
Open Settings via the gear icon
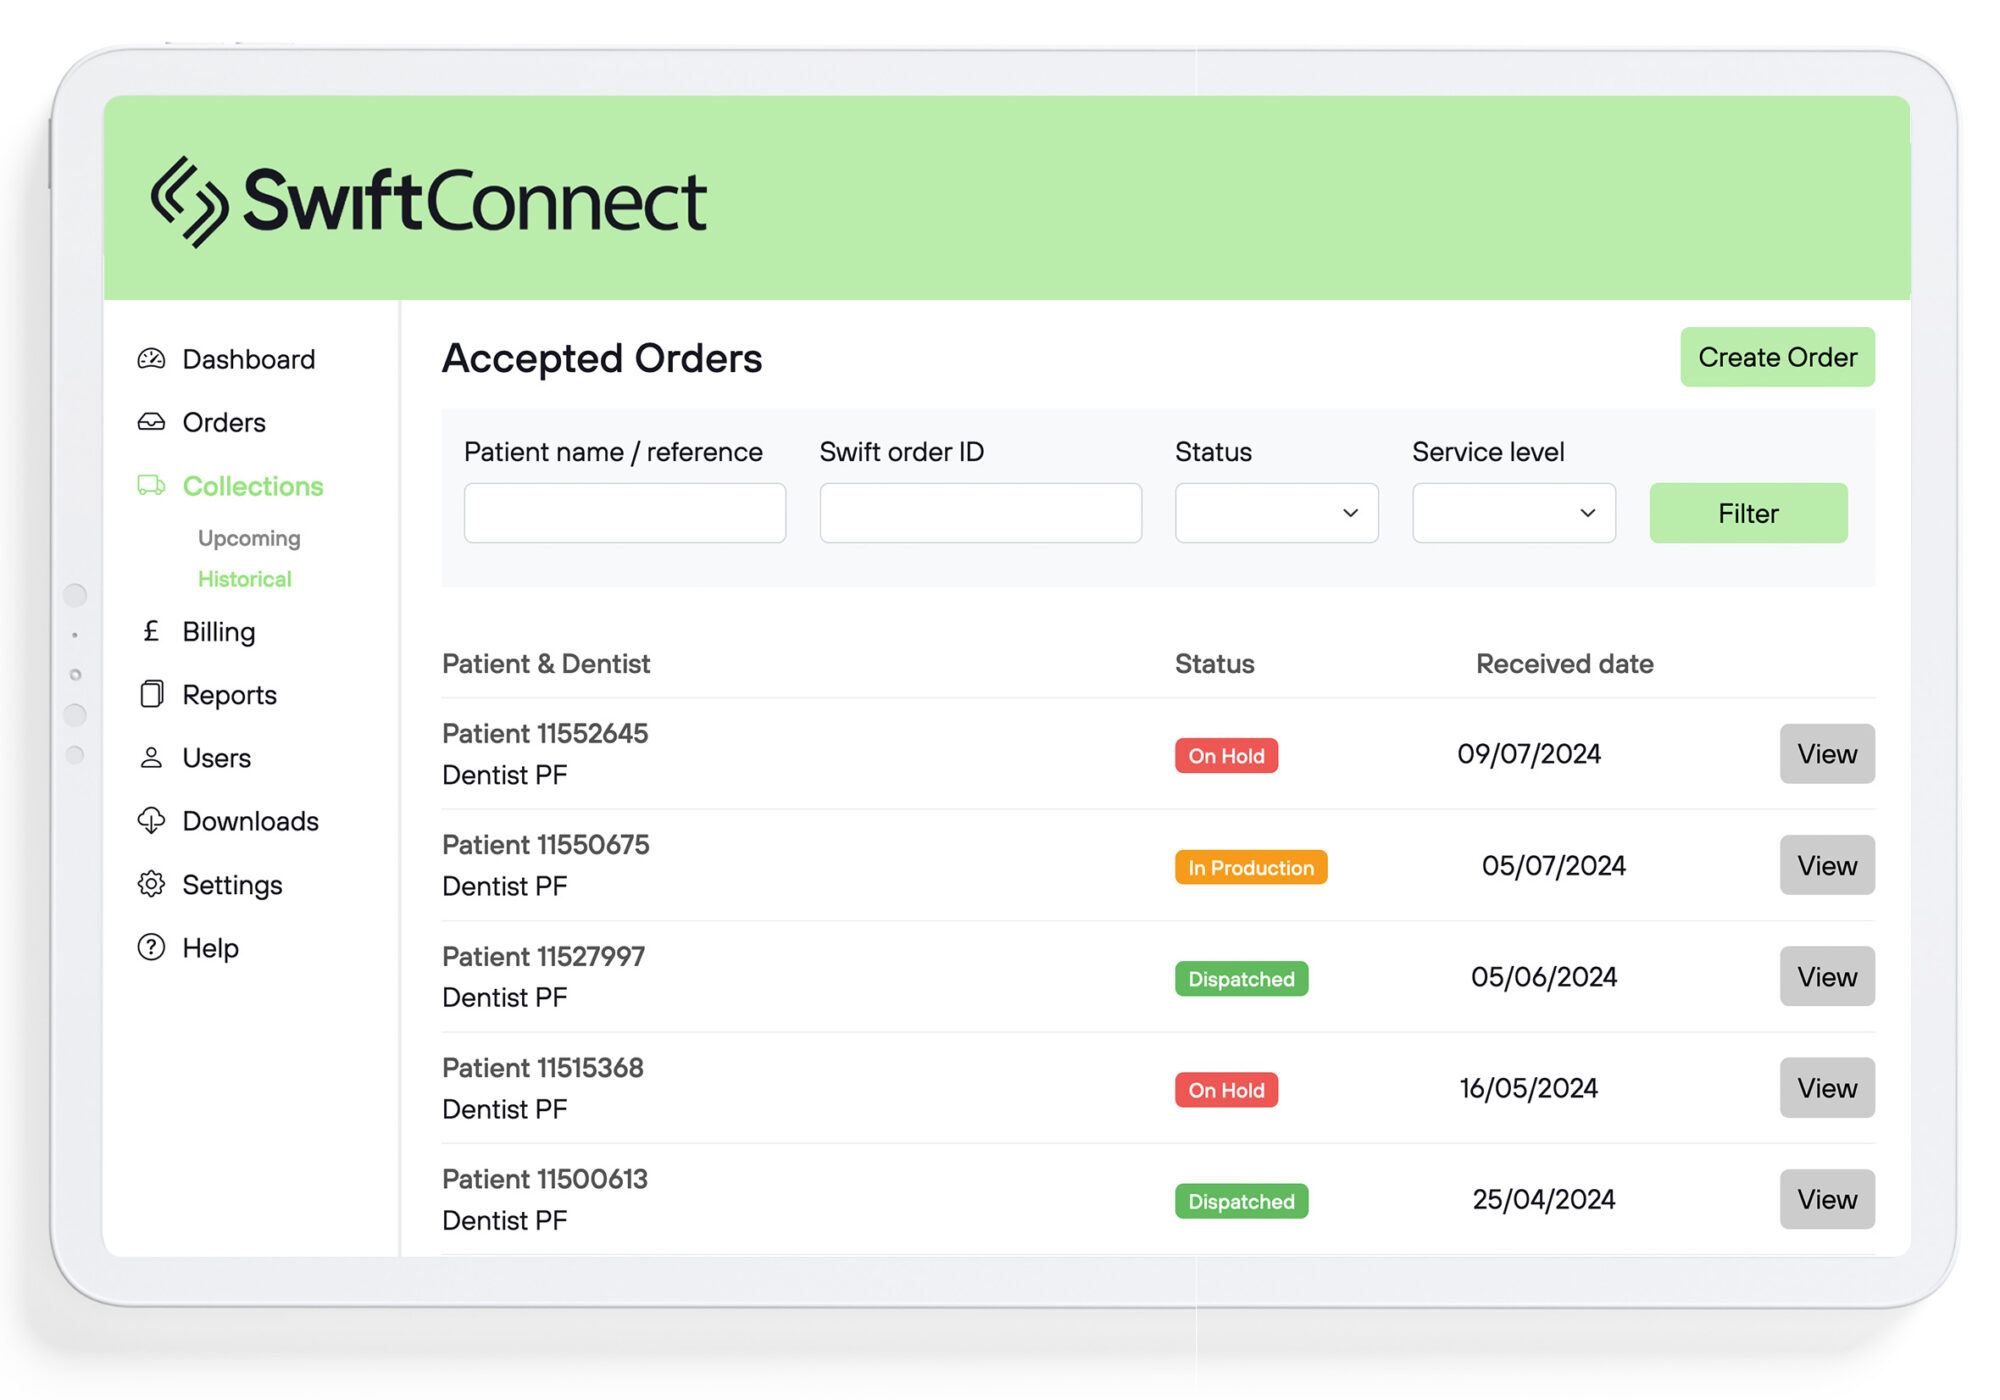151,884
